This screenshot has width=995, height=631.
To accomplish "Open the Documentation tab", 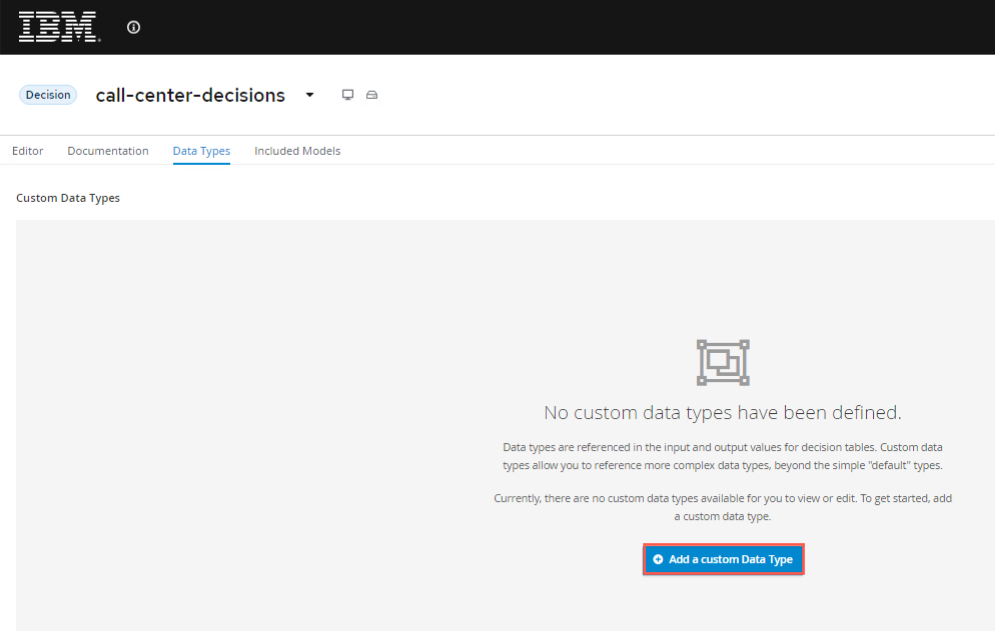I will (x=108, y=151).
